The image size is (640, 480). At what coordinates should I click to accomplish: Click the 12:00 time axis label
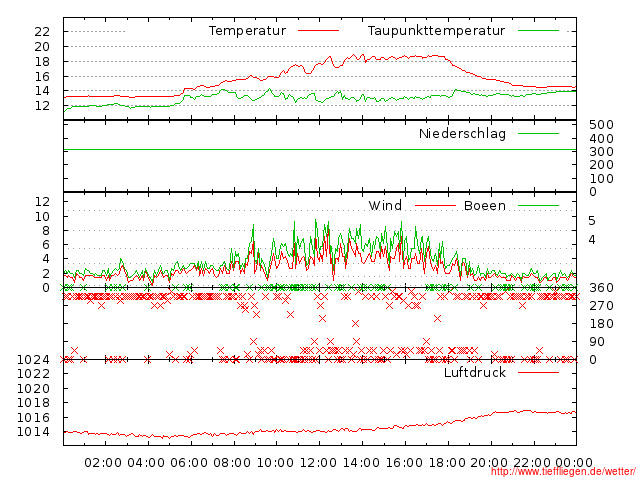pyautogui.click(x=318, y=463)
